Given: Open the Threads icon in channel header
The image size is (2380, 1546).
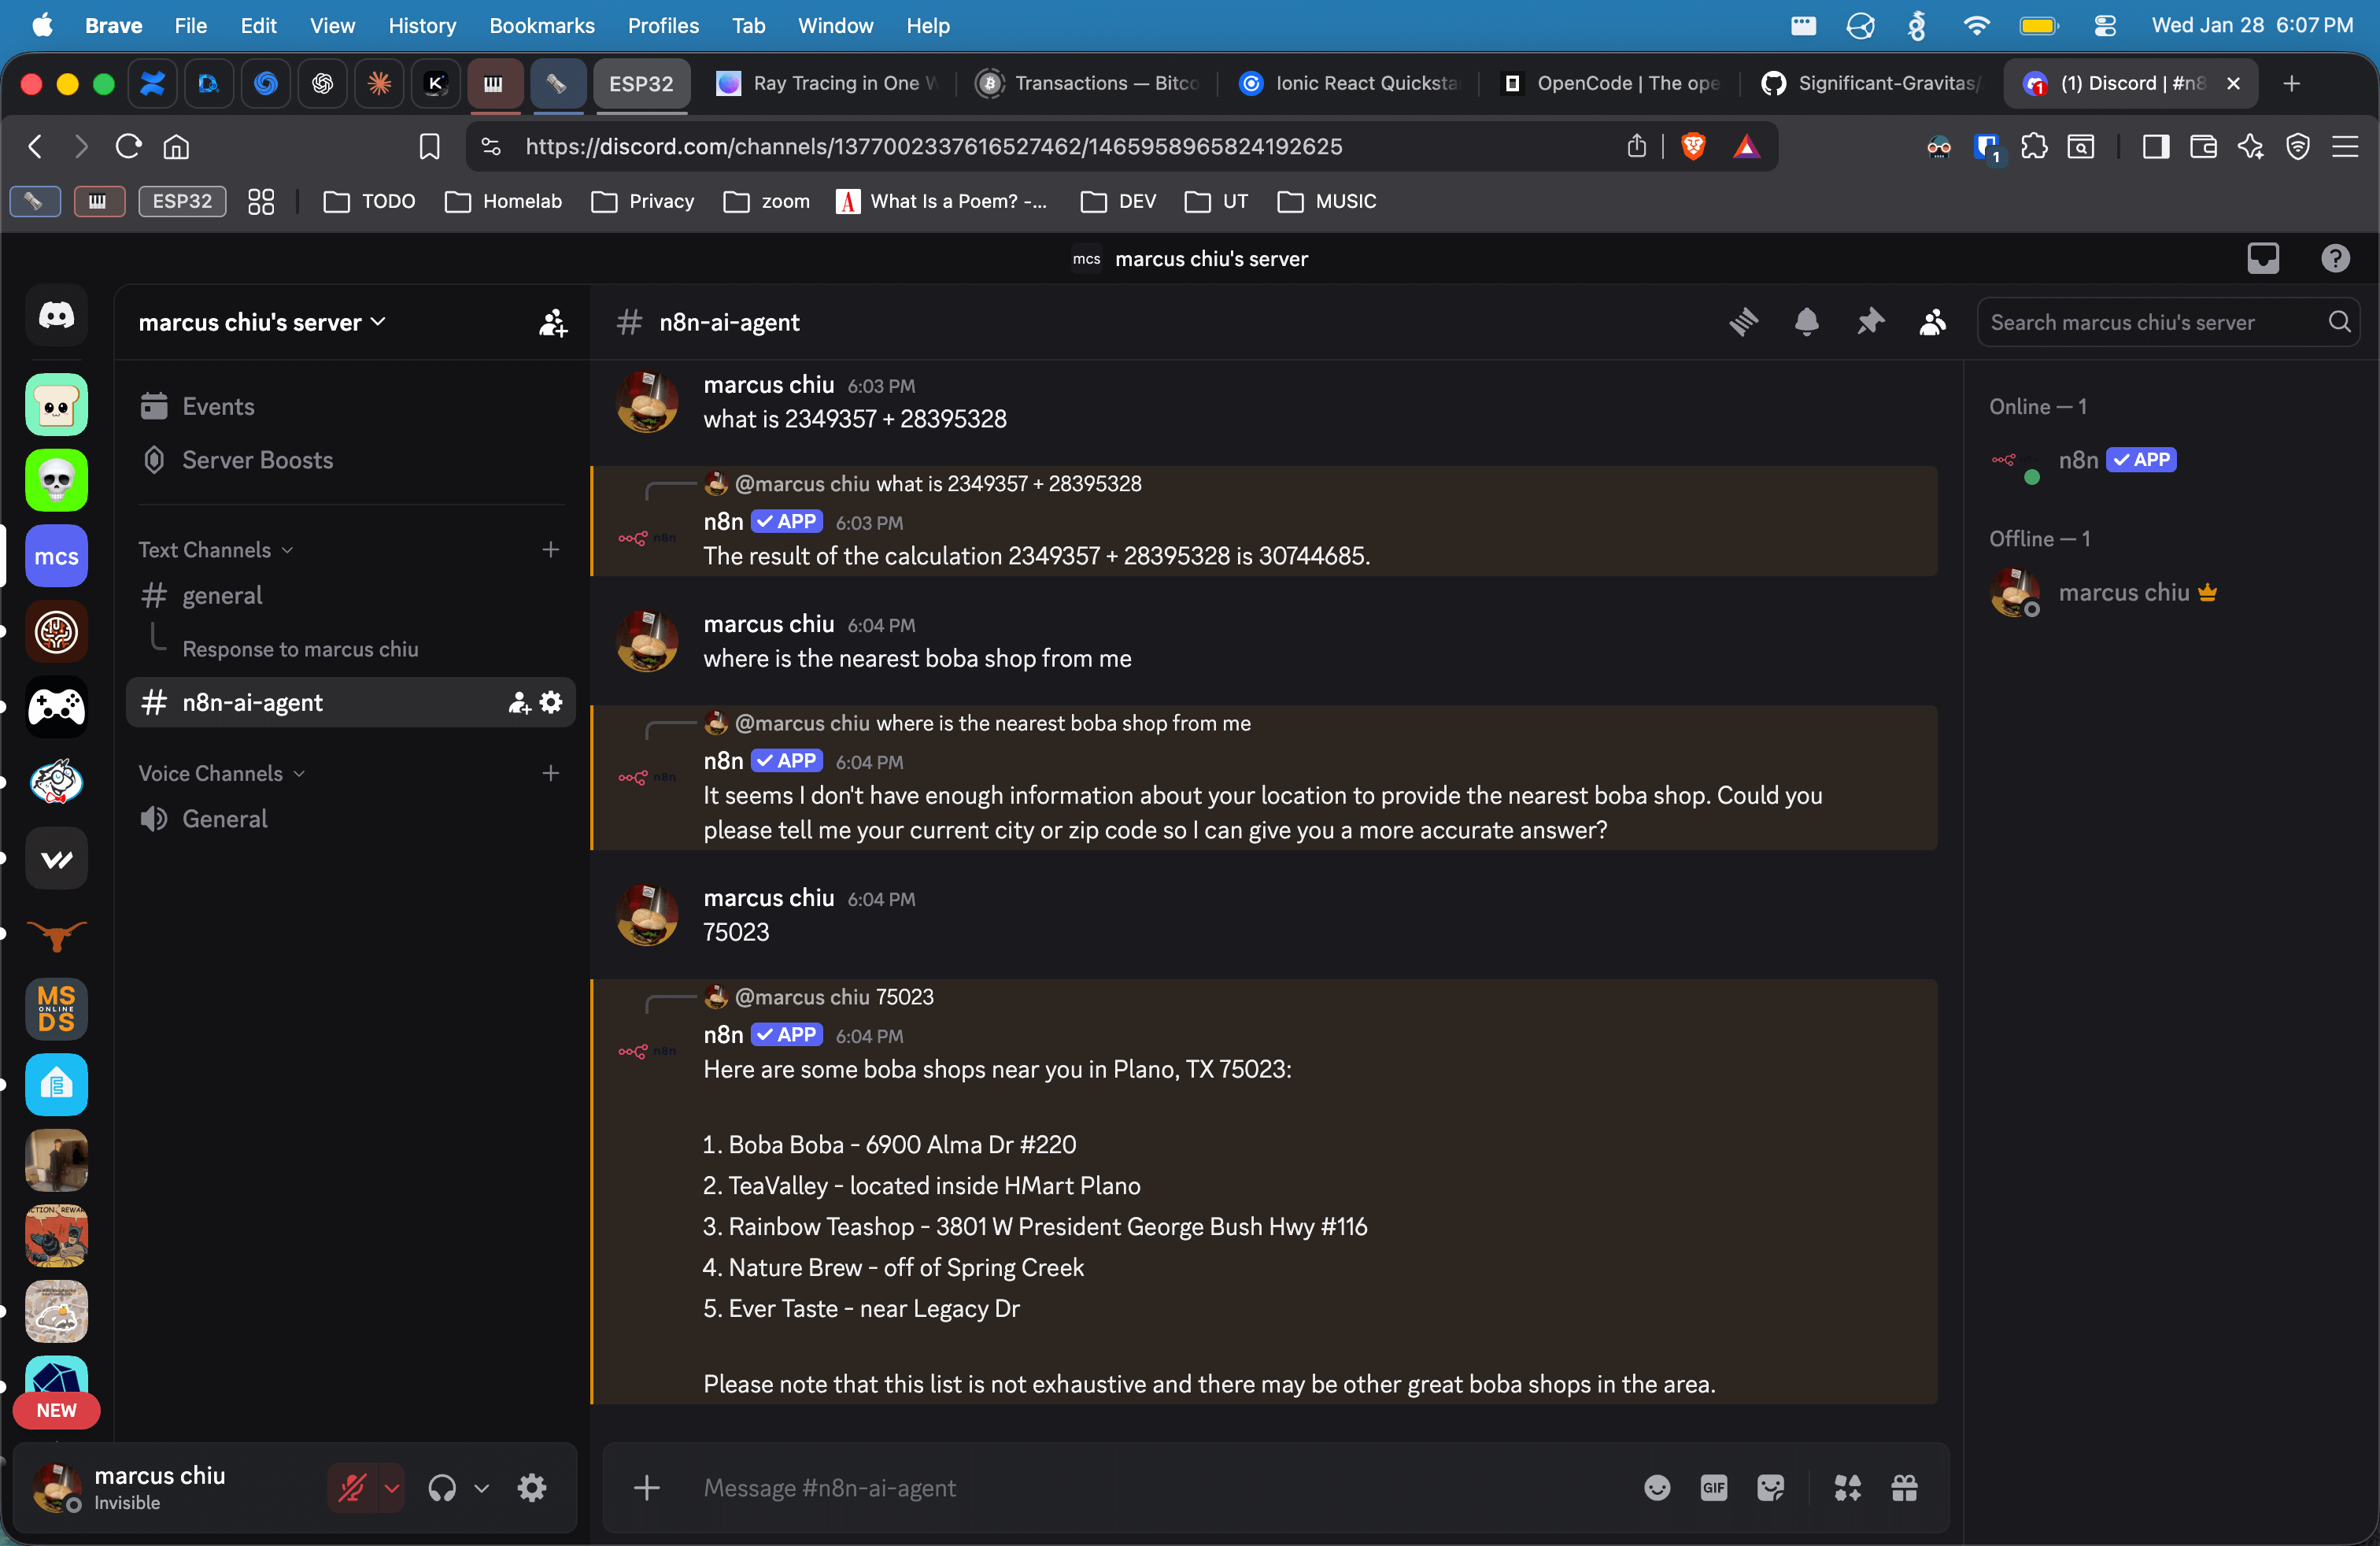Looking at the screenshot, I should (1743, 322).
